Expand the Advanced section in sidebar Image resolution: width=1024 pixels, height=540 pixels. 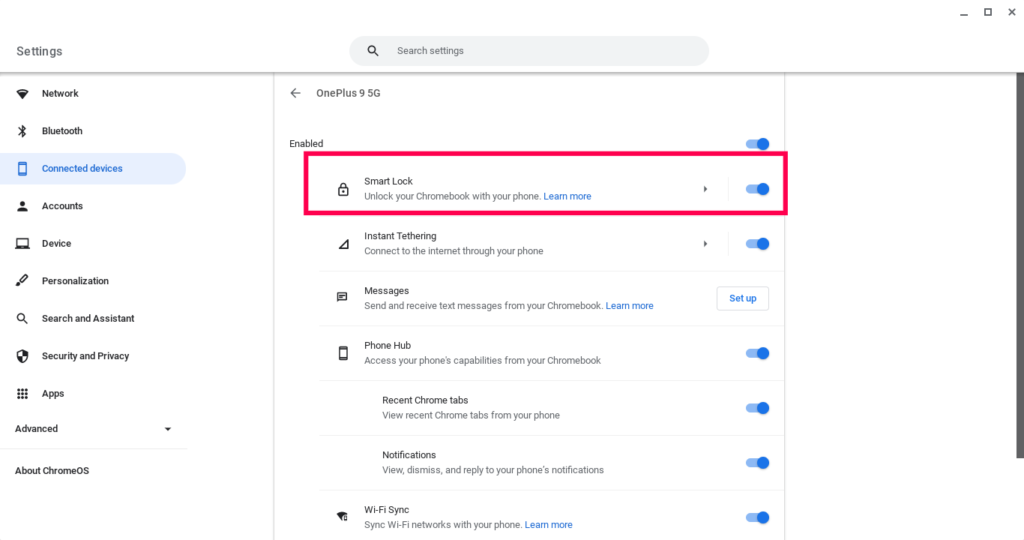[x=93, y=429]
